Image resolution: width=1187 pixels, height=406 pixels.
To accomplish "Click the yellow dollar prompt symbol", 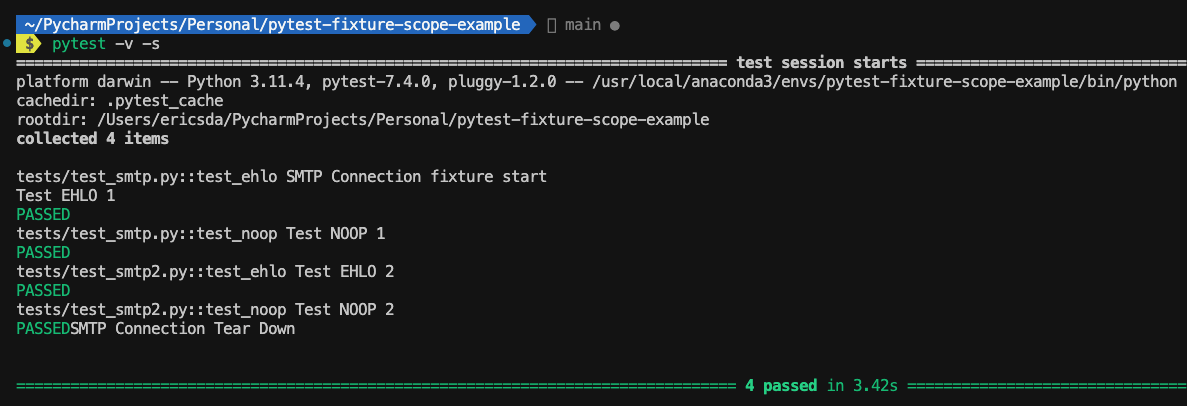I will tap(29, 44).
